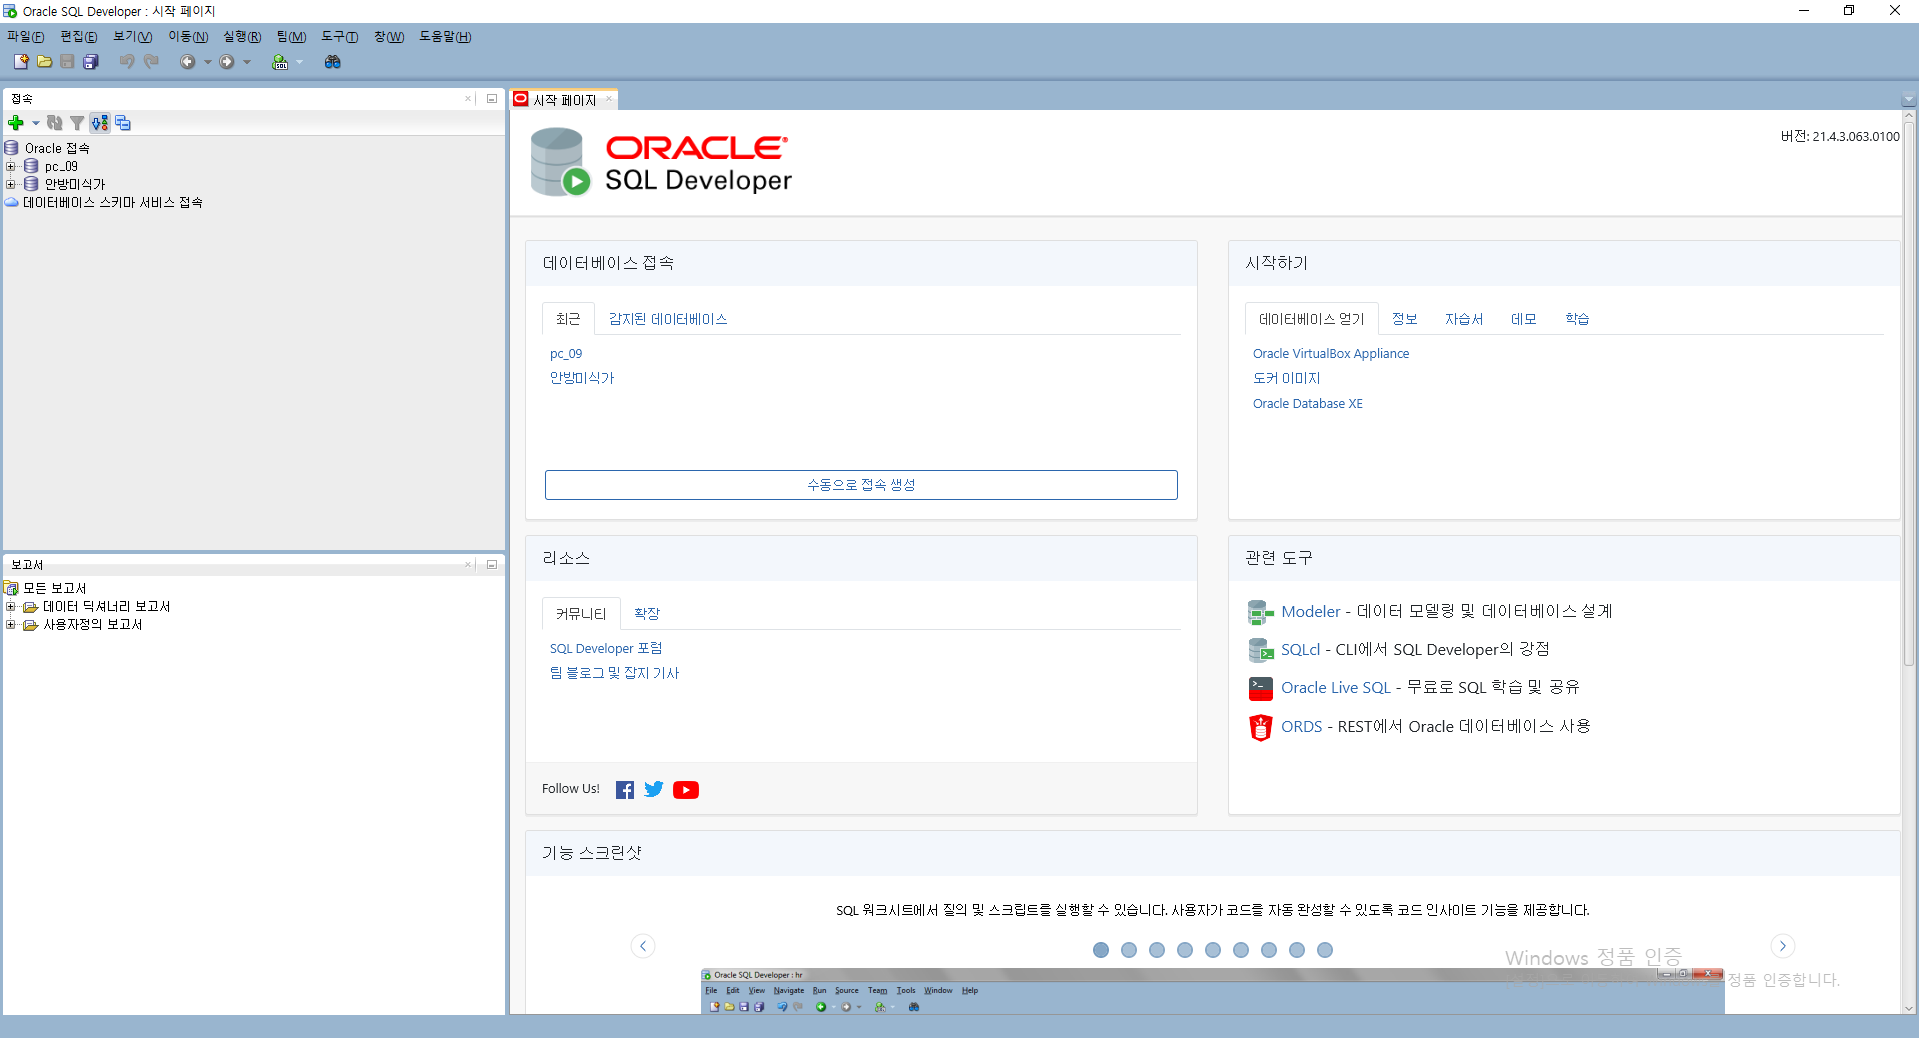The height and width of the screenshot is (1038, 1919).
Task: Open the 실행(R) menu
Action: (242, 36)
